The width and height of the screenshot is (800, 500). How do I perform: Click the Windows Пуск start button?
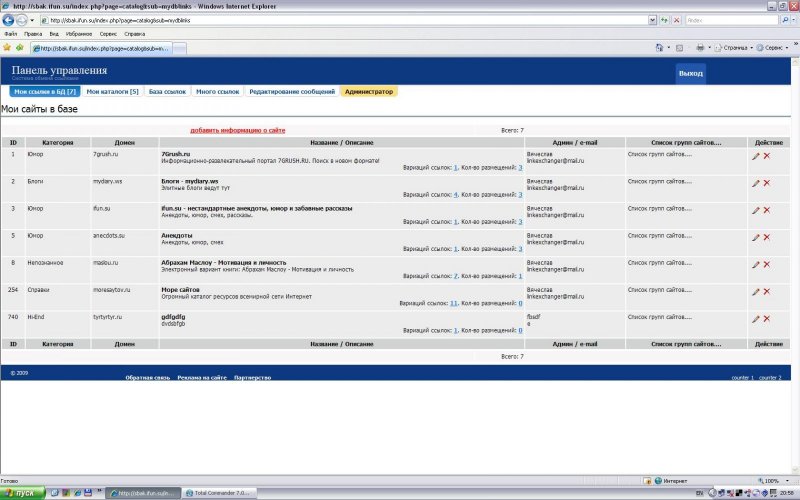click(x=20, y=493)
